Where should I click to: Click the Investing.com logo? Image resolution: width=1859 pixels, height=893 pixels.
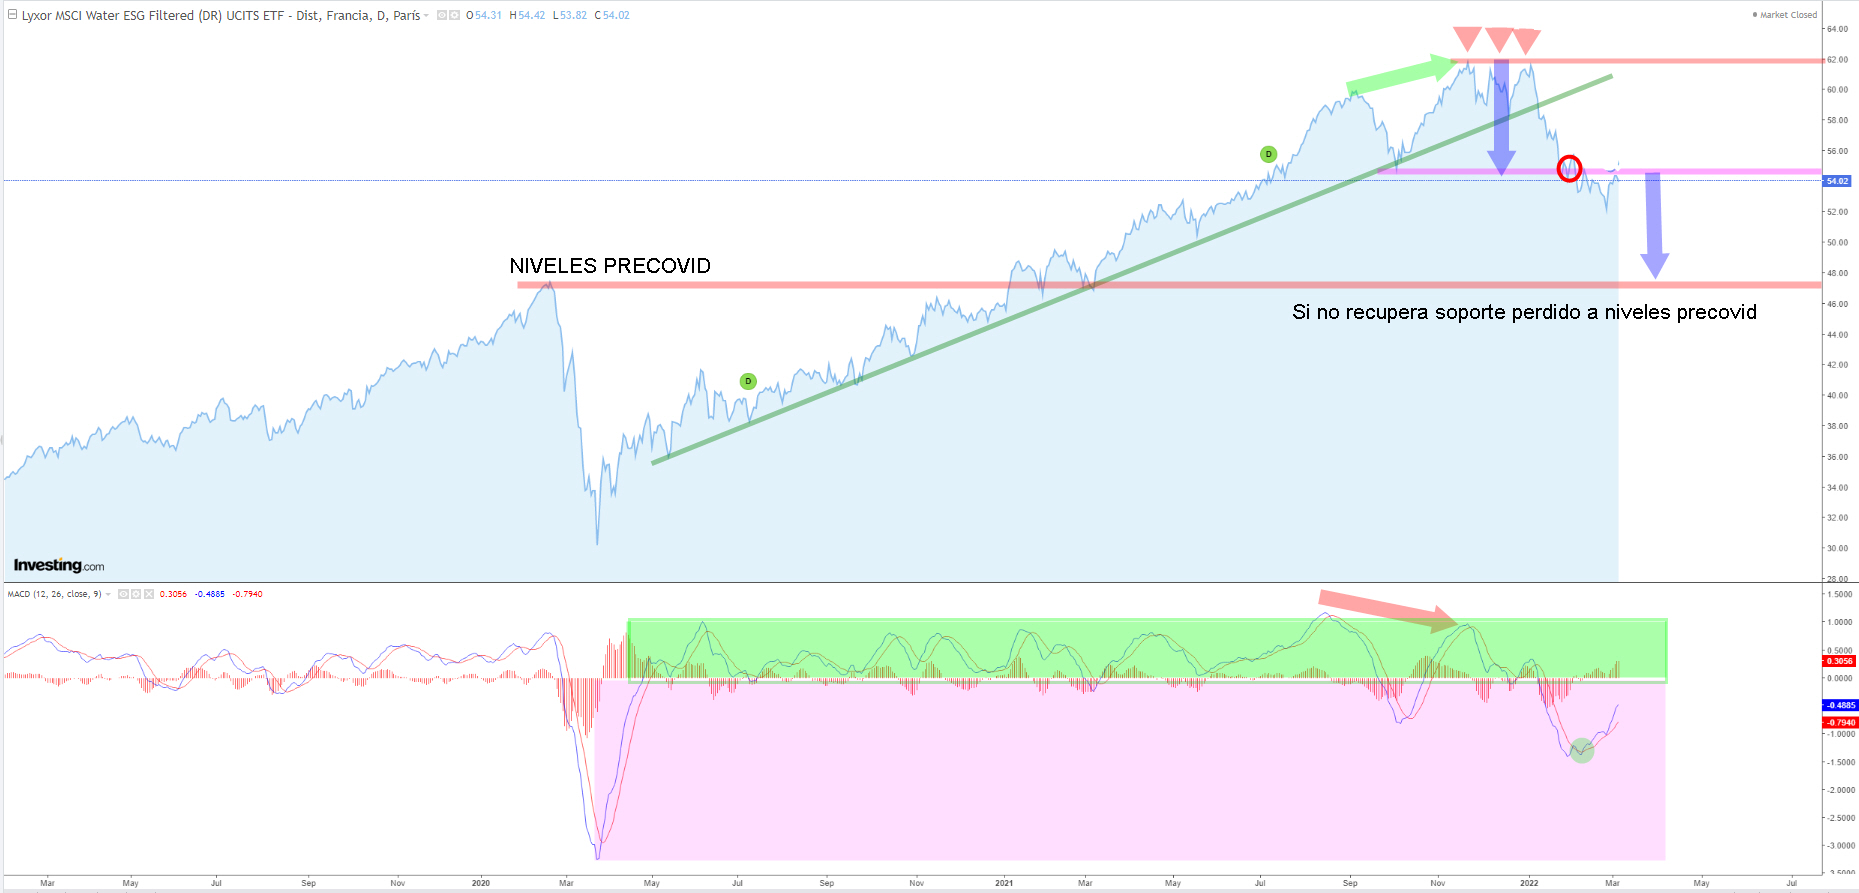tap(58, 565)
